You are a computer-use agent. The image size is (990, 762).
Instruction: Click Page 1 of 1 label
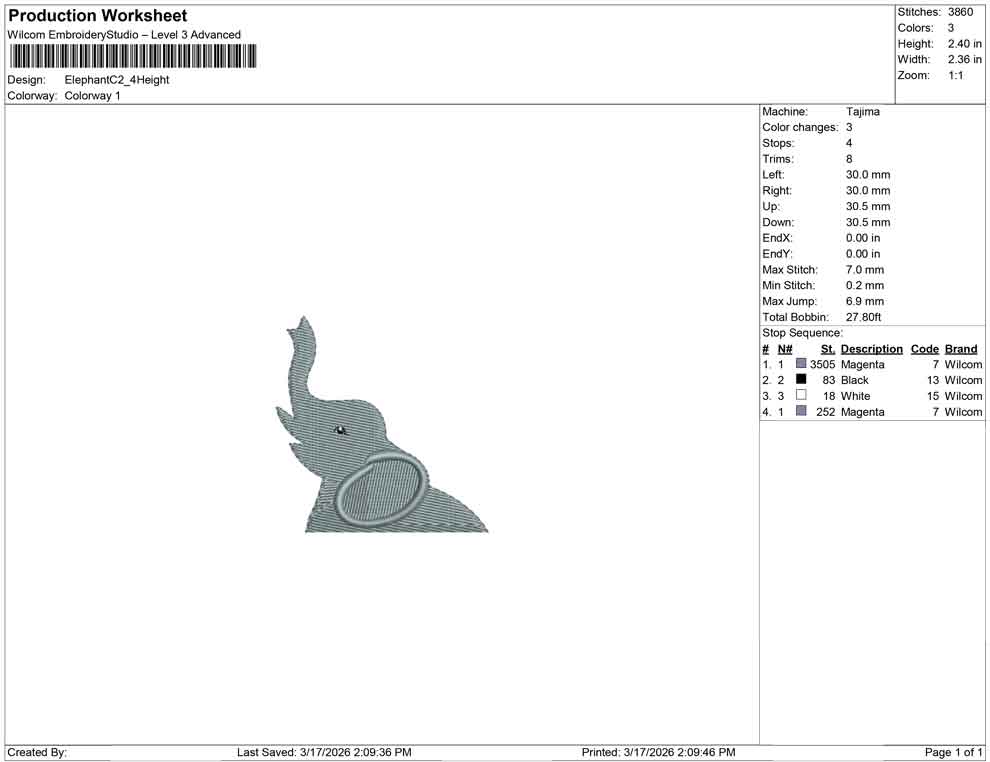point(952,752)
